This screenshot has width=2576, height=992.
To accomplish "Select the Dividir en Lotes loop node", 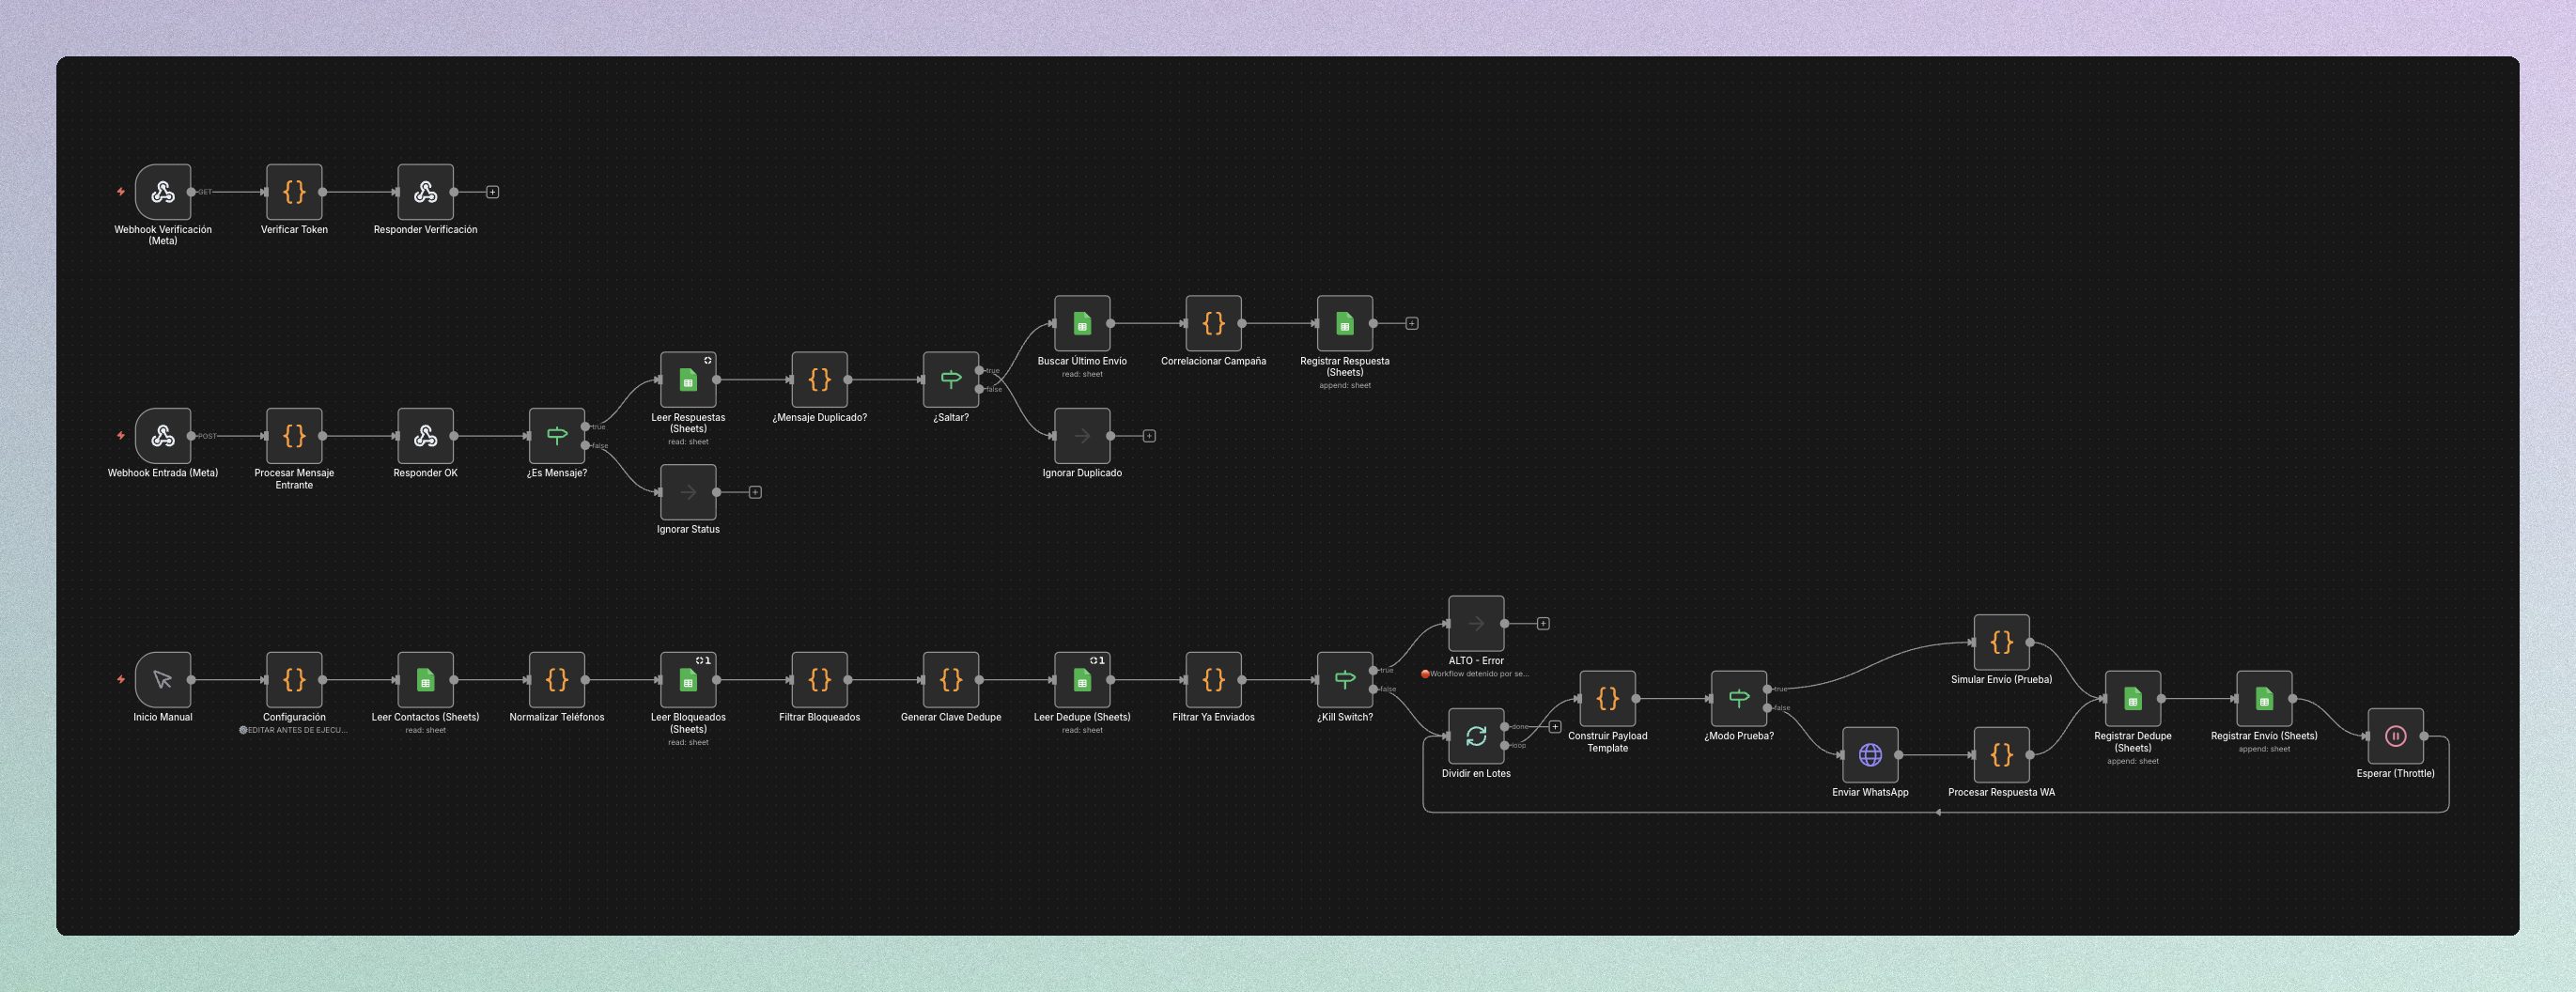I will coord(1476,736).
